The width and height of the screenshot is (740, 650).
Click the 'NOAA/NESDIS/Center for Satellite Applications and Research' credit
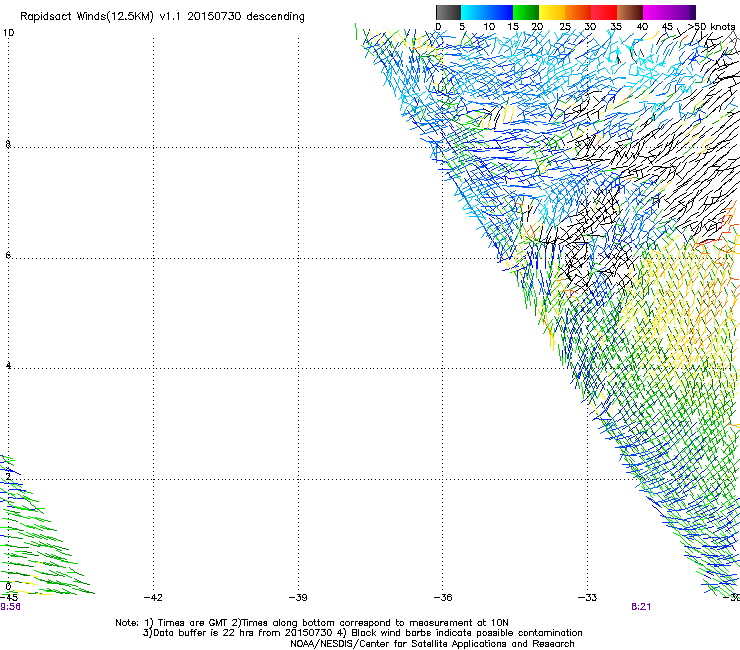coord(432,644)
